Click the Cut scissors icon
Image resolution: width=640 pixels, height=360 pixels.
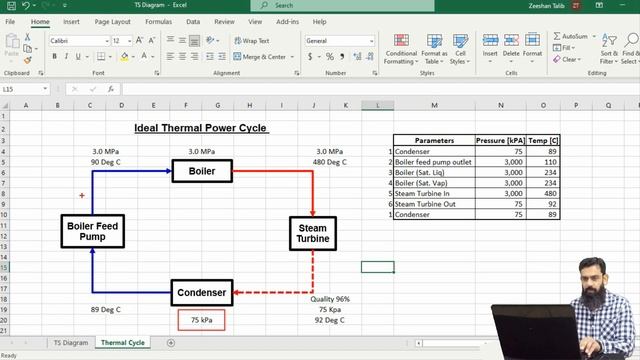point(27,37)
